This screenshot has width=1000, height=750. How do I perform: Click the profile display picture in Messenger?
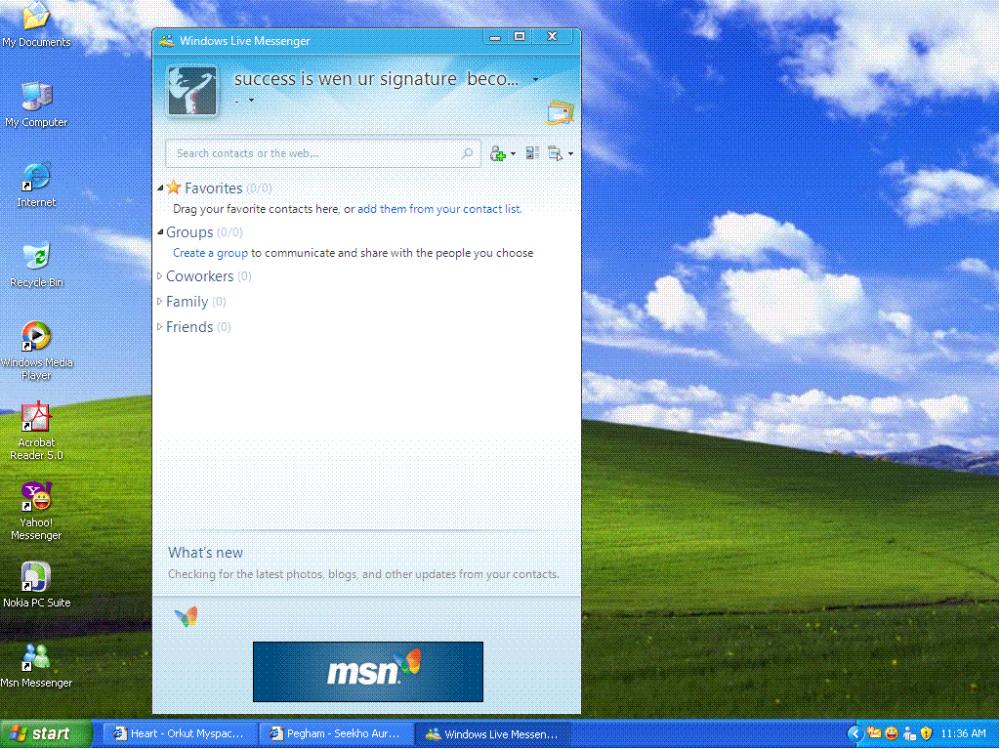pyautogui.click(x=192, y=91)
